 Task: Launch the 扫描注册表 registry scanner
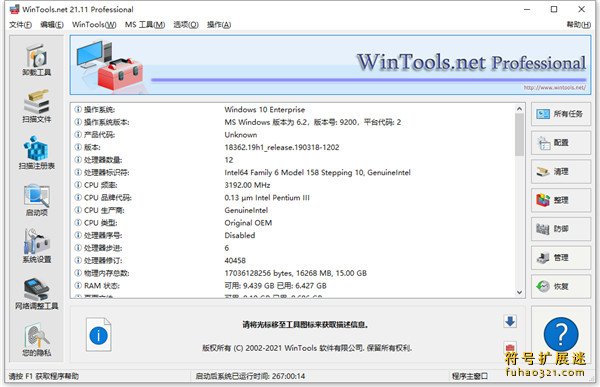point(36,153)
